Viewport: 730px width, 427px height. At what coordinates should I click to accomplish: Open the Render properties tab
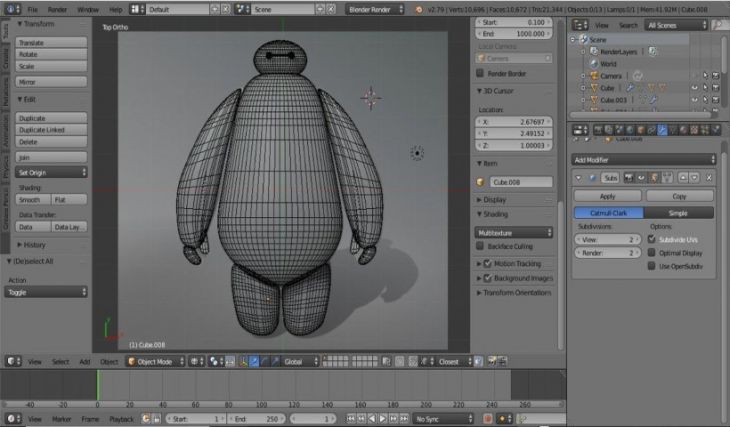(x=598, y=130)
